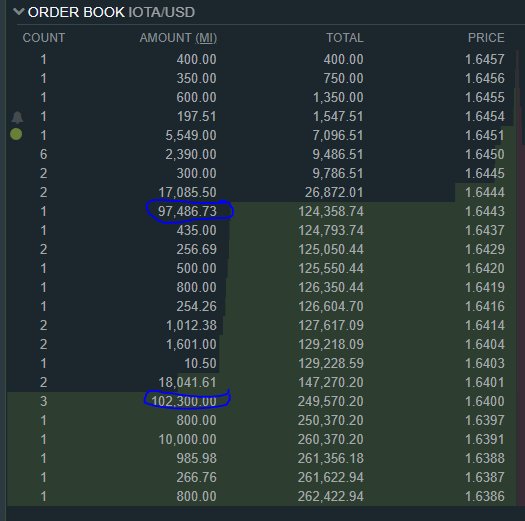The width and height of the screenshot is (525, 521).
Task: Click total 1,547.51
Action: point(338,117)
